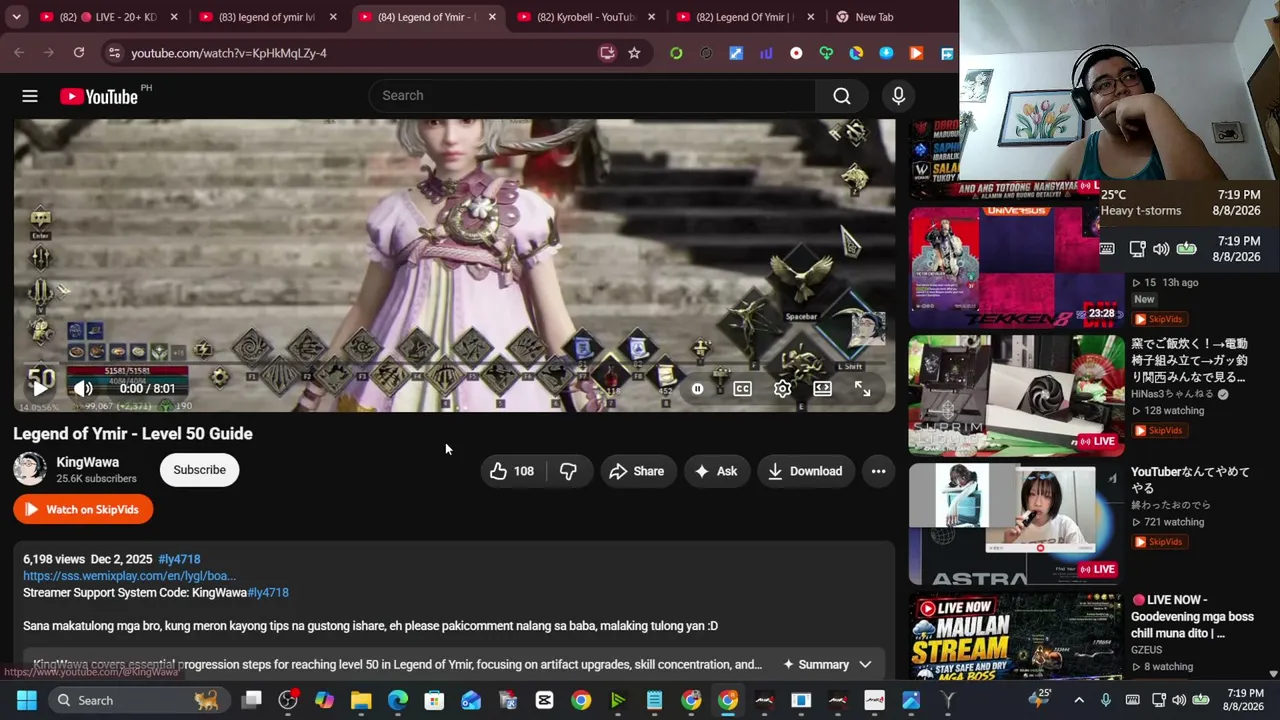Switch to the Kyrobell YouTube tab
The height and width of the screenshot is (720, 1280).
584,17
